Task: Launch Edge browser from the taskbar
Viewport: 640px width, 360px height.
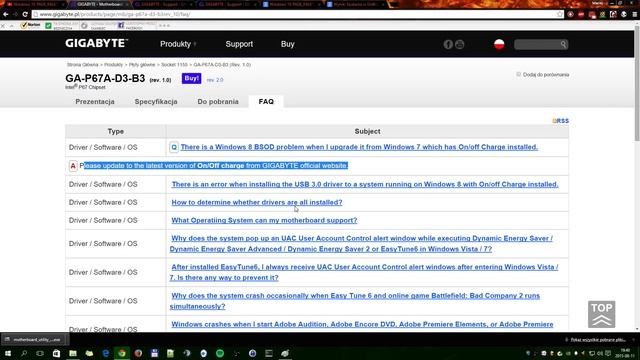Action: pos(106,353)
